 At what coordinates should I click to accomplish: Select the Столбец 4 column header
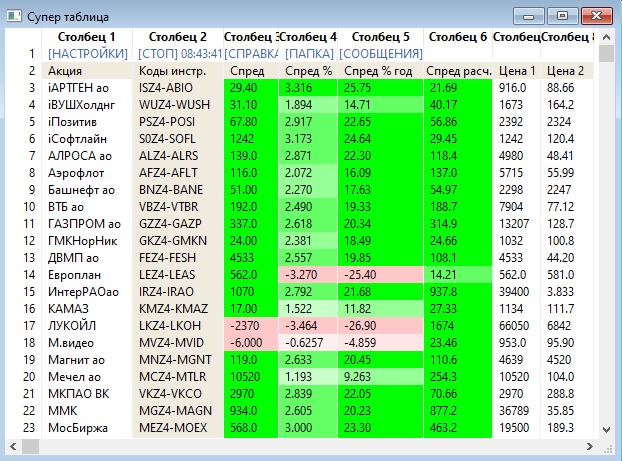tap(308, 36)
